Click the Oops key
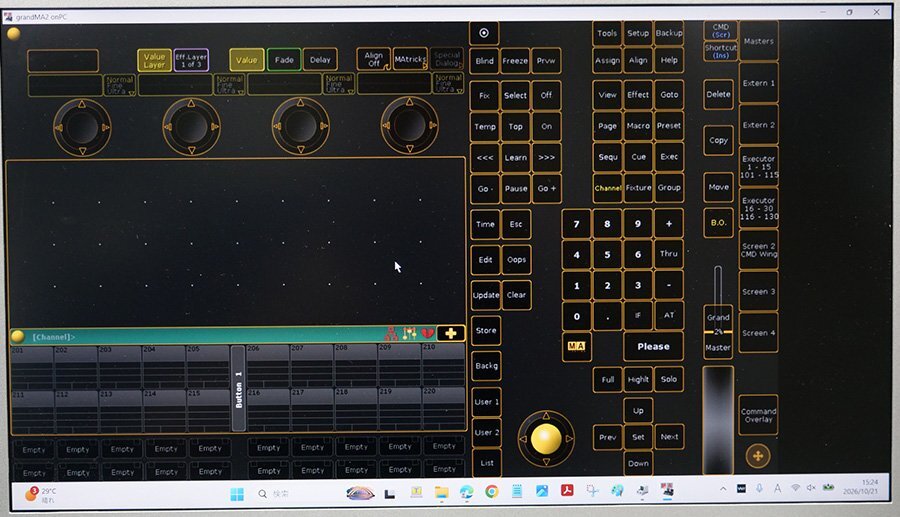The width and height of the screenshot is (900, 517). [x=516, y=260]
